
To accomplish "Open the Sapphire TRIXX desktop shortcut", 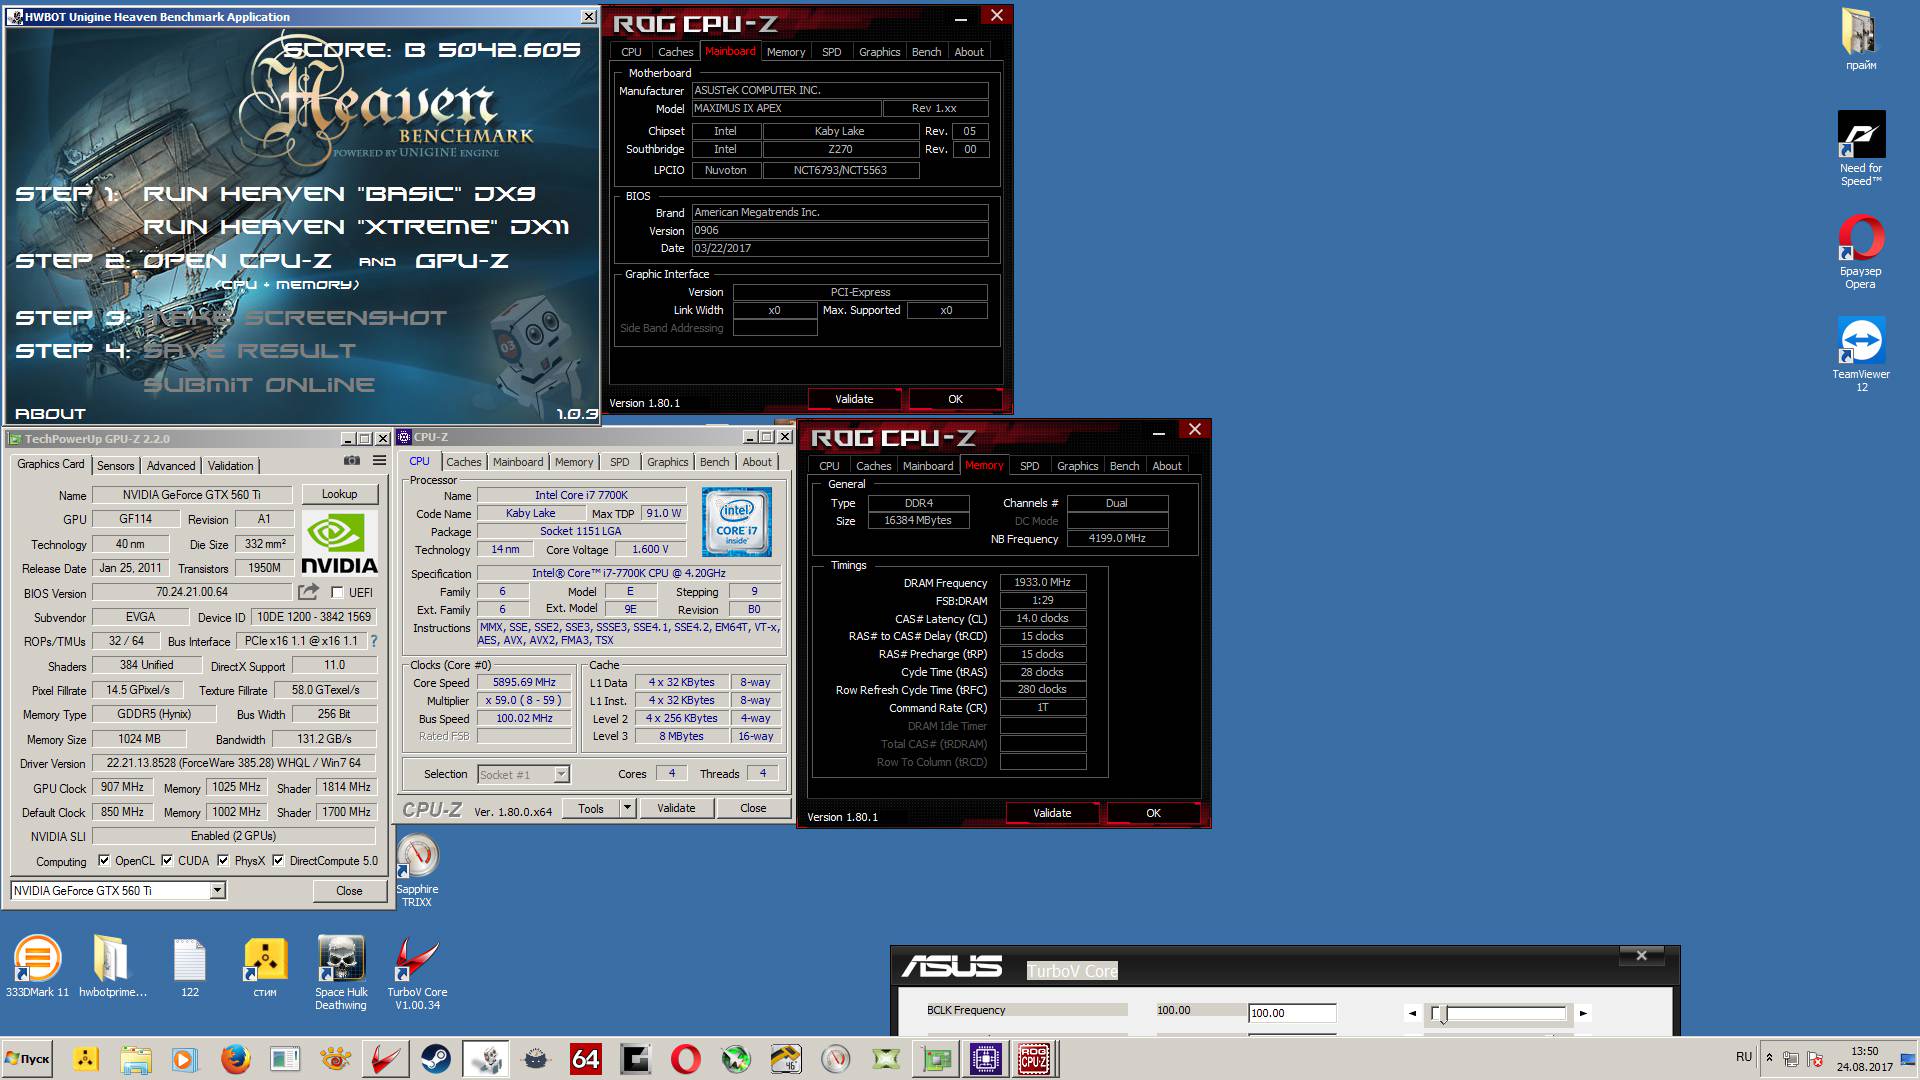I will click(417, 870).
